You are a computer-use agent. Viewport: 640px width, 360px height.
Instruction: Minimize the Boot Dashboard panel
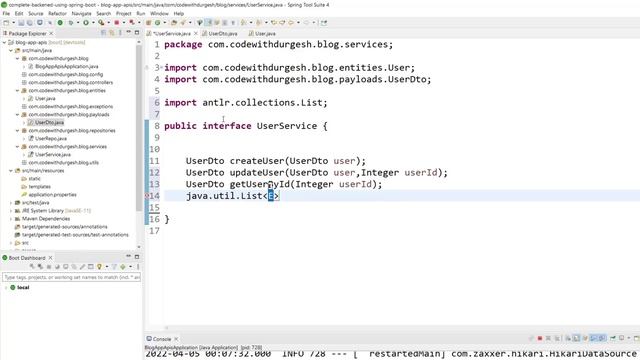coord(128,256)
